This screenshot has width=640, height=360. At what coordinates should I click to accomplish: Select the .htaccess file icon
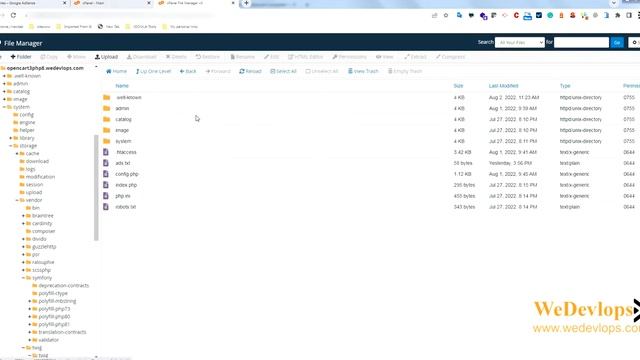(x=106, y=152)
